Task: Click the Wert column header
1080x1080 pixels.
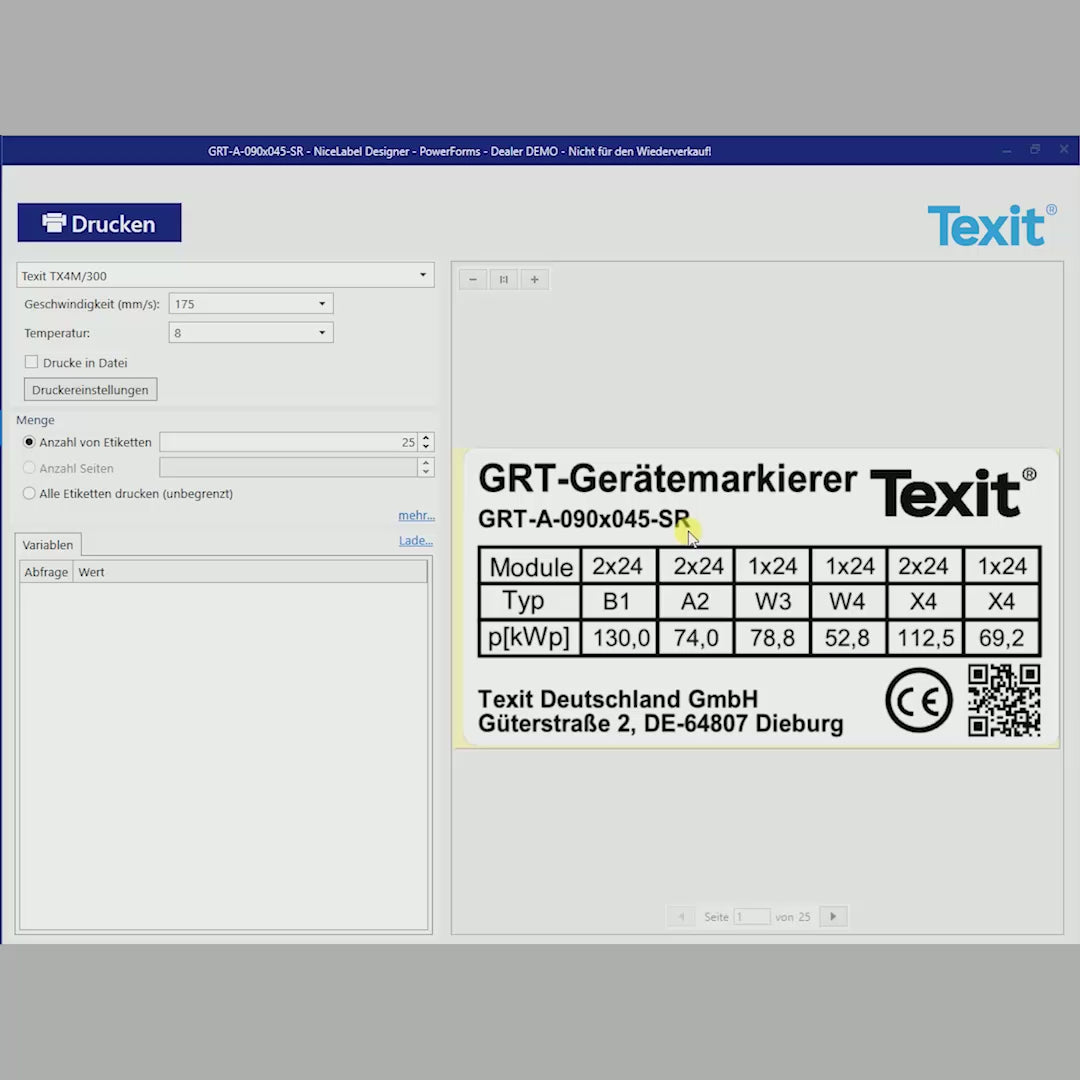Action: pyautogui.click(x=249, y=572)
